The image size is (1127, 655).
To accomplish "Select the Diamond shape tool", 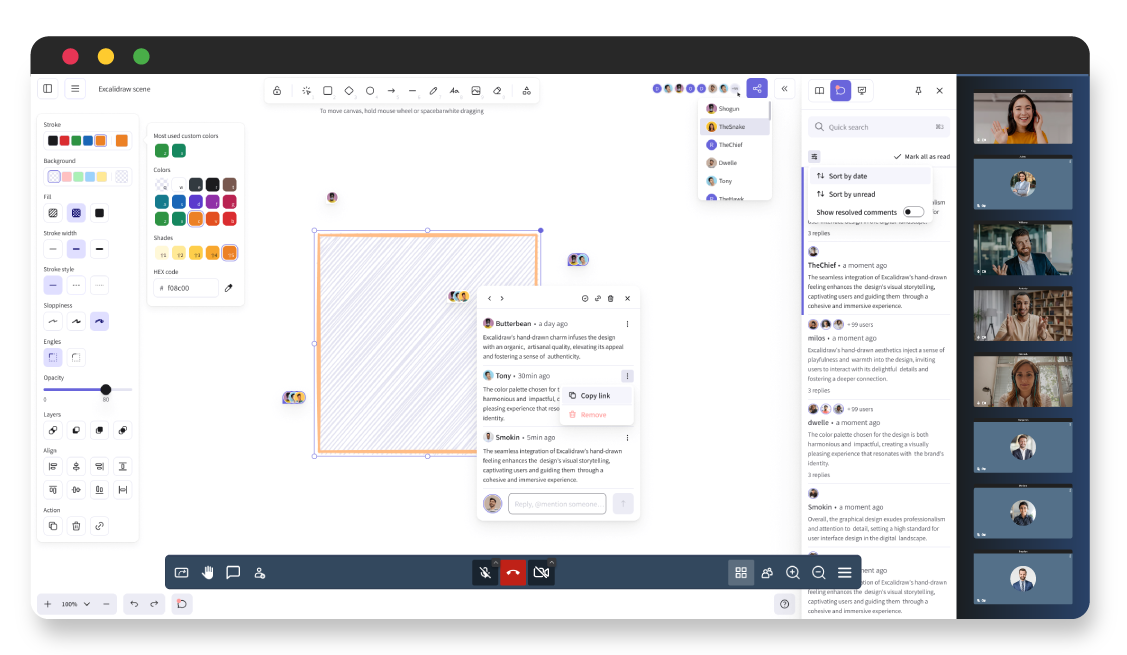I will (349, 91).
